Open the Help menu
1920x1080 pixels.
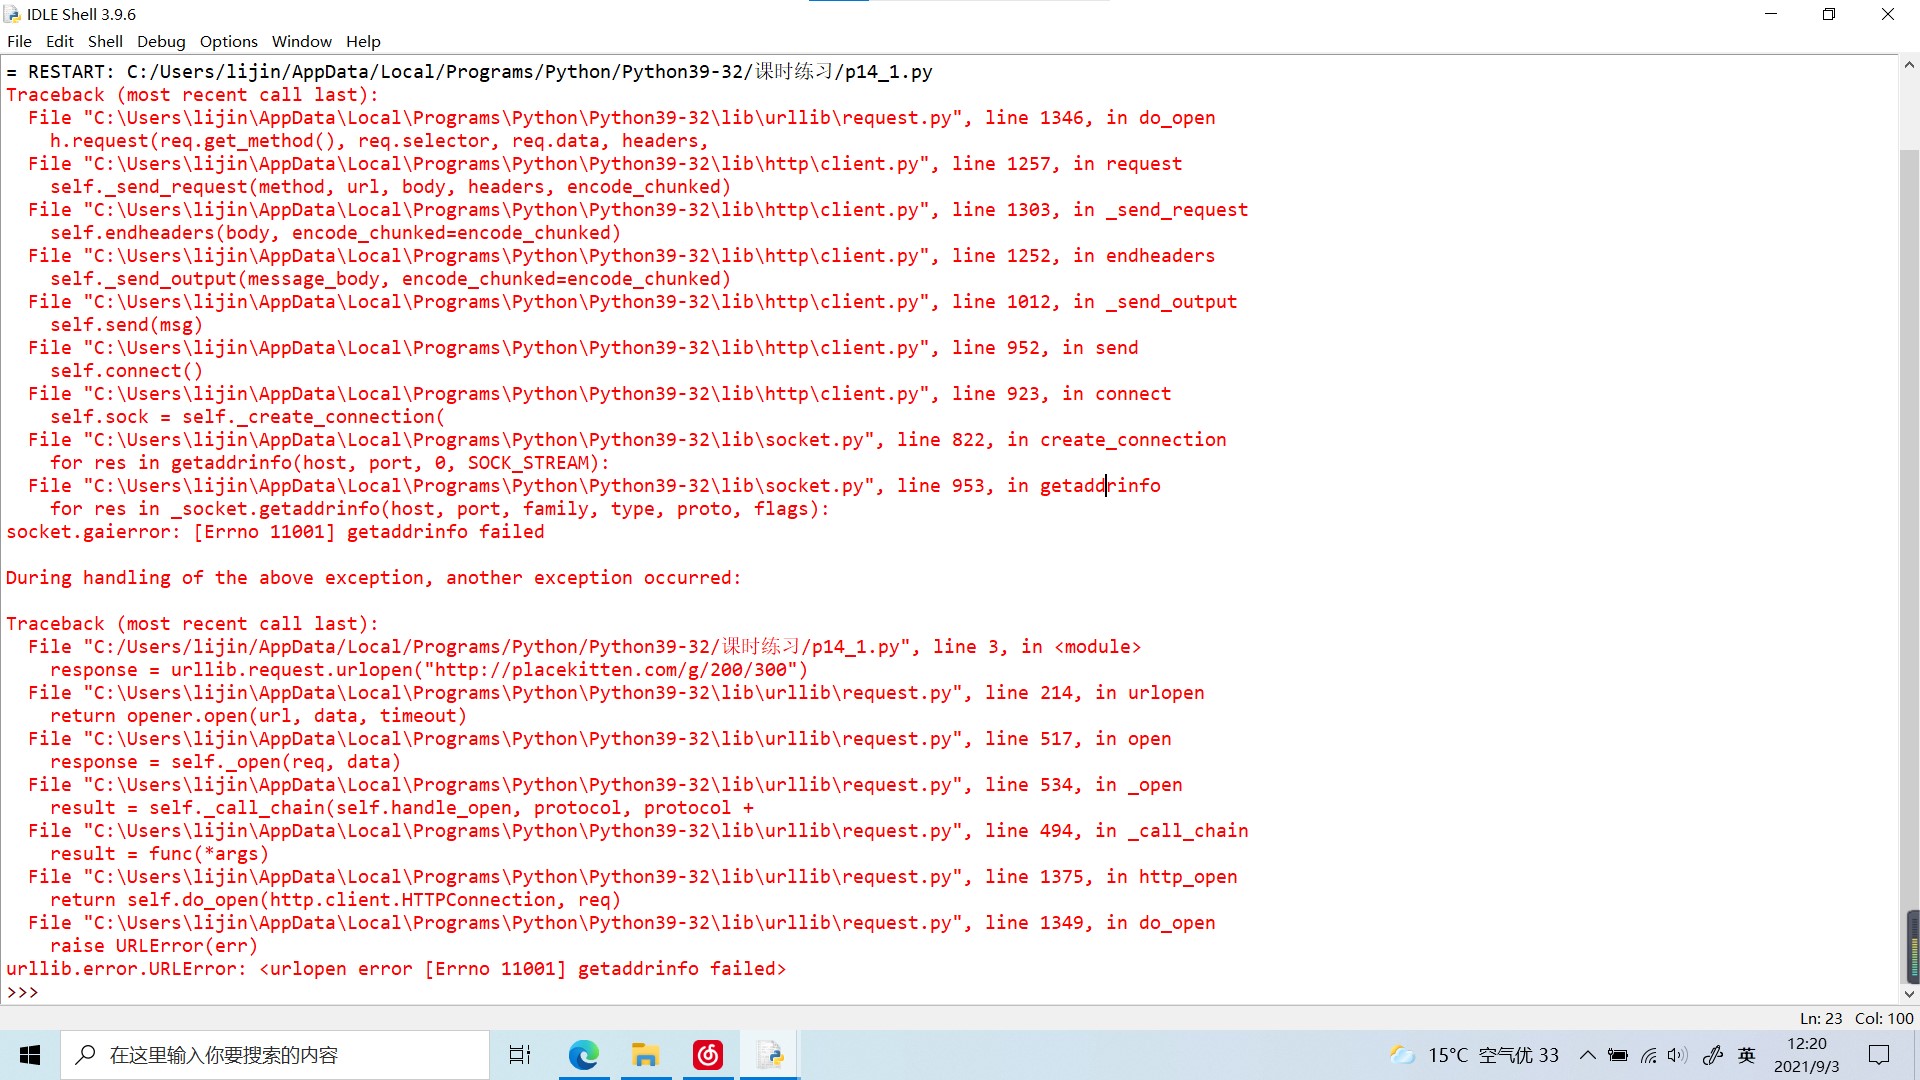pyautogui.click(x=363, y=41)
